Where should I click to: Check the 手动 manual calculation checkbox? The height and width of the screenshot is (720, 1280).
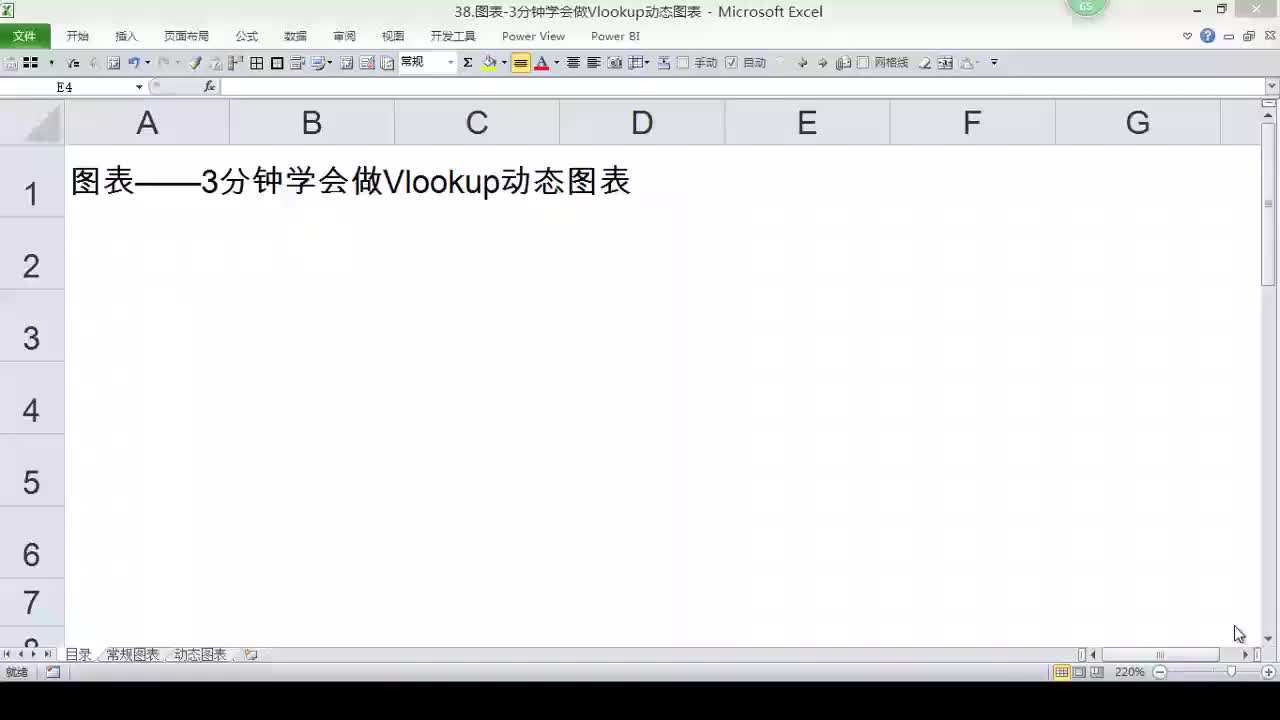[x=683, y=62]
